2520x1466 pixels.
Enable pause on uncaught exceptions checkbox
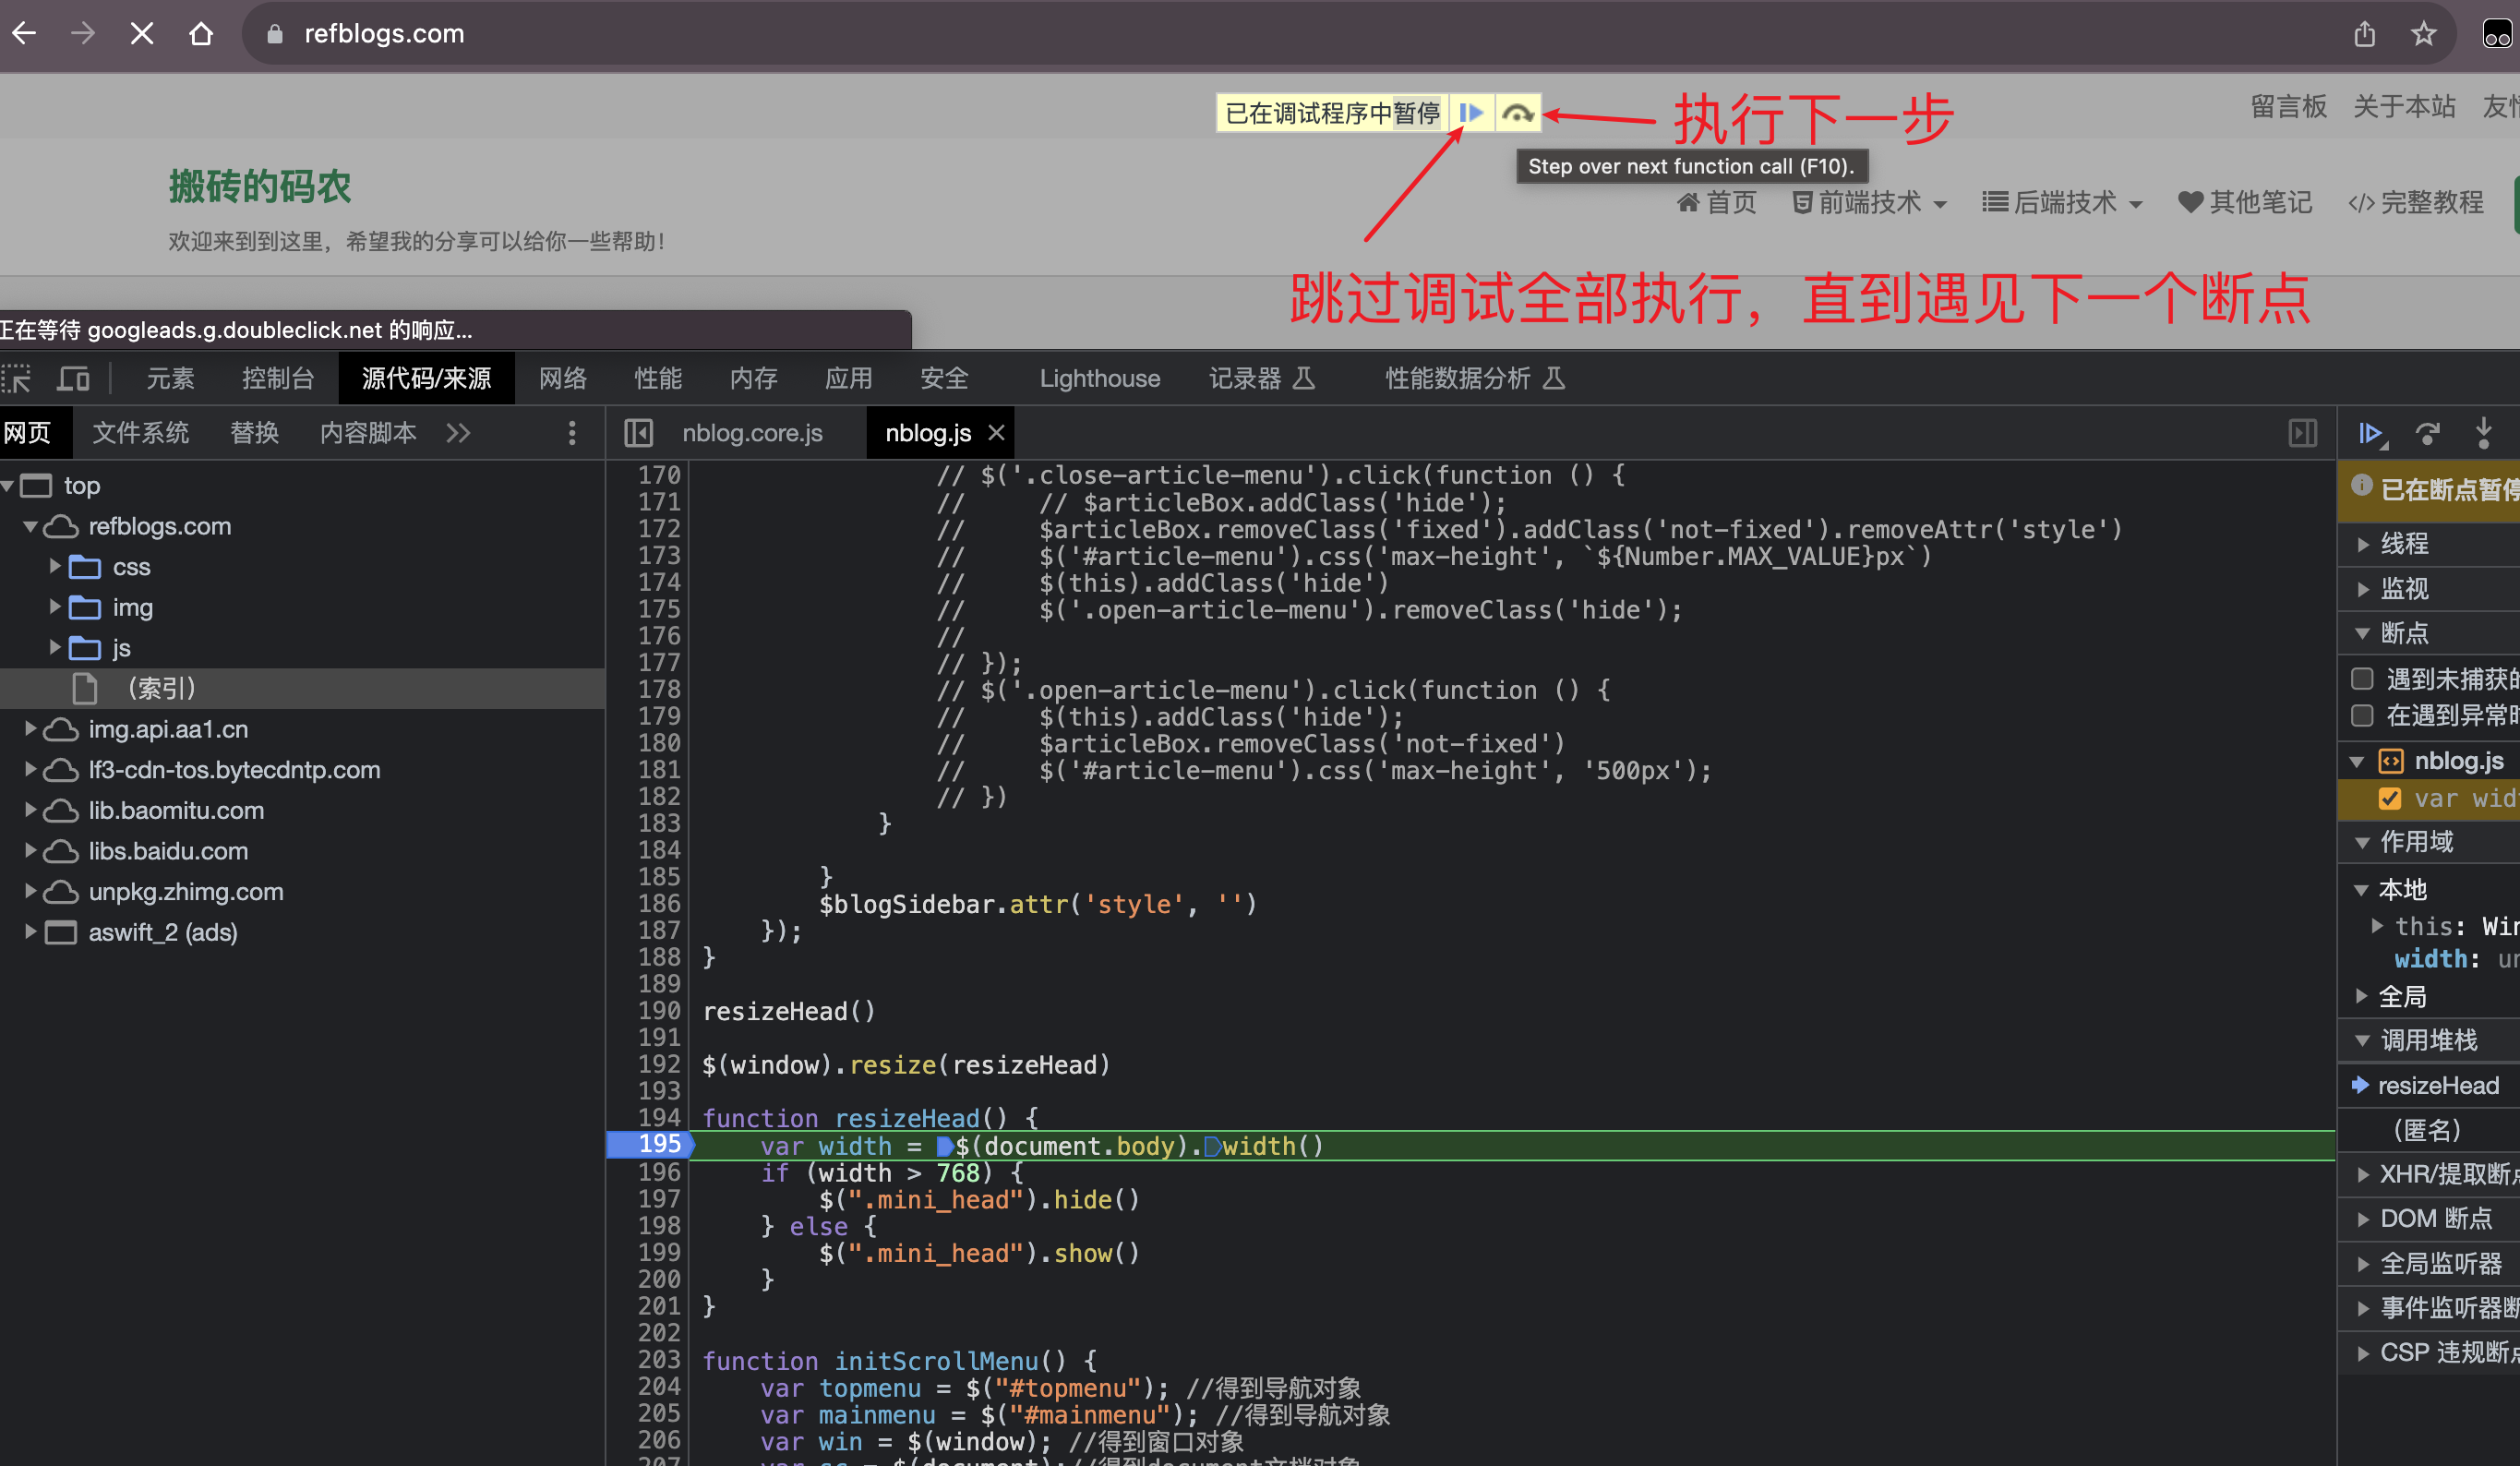[x=2362, y=679]
